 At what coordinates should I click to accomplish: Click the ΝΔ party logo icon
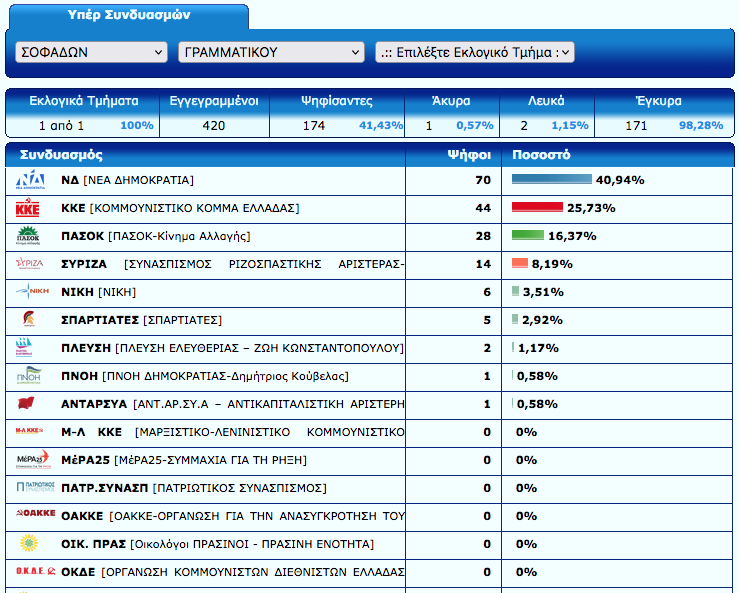[x=27, y=180]
